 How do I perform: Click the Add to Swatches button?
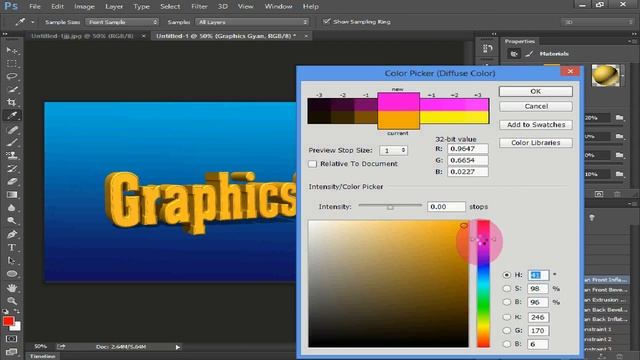tap(536, 125)
